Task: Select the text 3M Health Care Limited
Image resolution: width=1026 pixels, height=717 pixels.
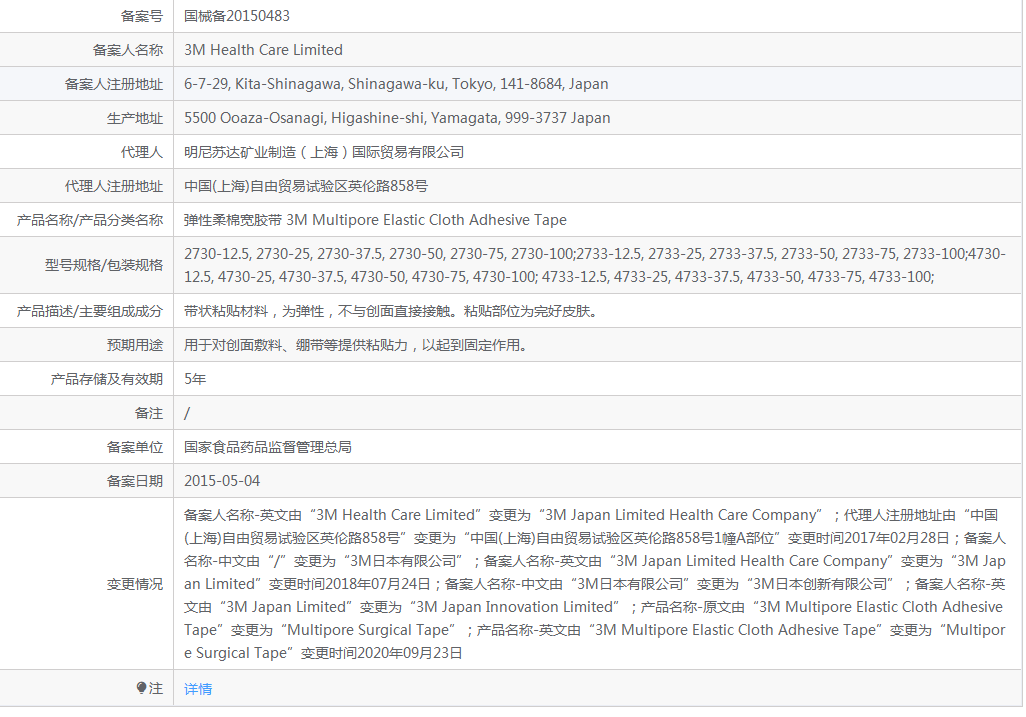Action: click(263, 50)
